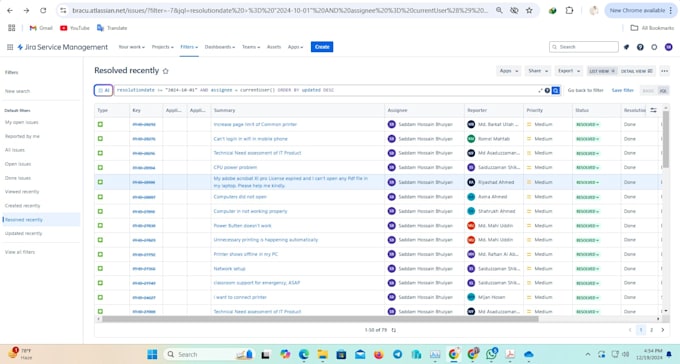Screen dimensions: 680x364
Task: Select My open issues filter
Action: (22, 122)
